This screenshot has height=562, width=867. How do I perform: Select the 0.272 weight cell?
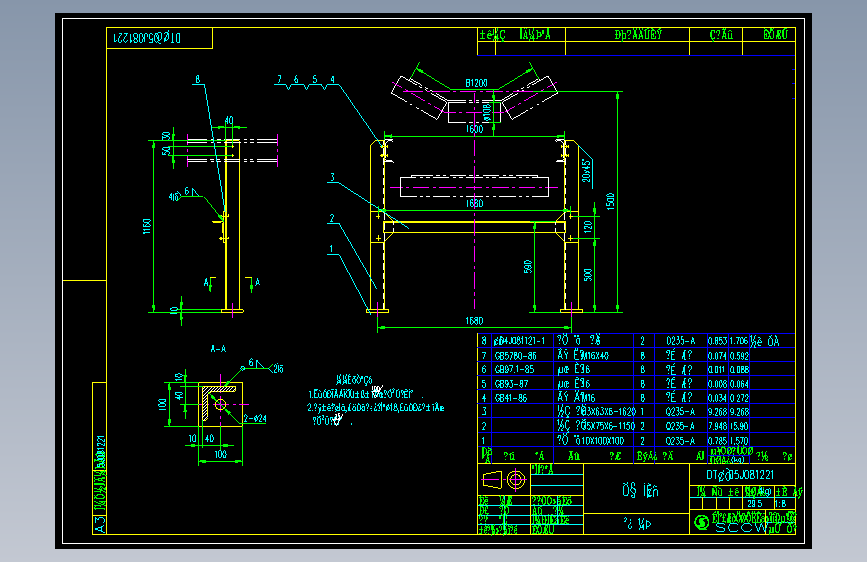click(x=739, y=398)
